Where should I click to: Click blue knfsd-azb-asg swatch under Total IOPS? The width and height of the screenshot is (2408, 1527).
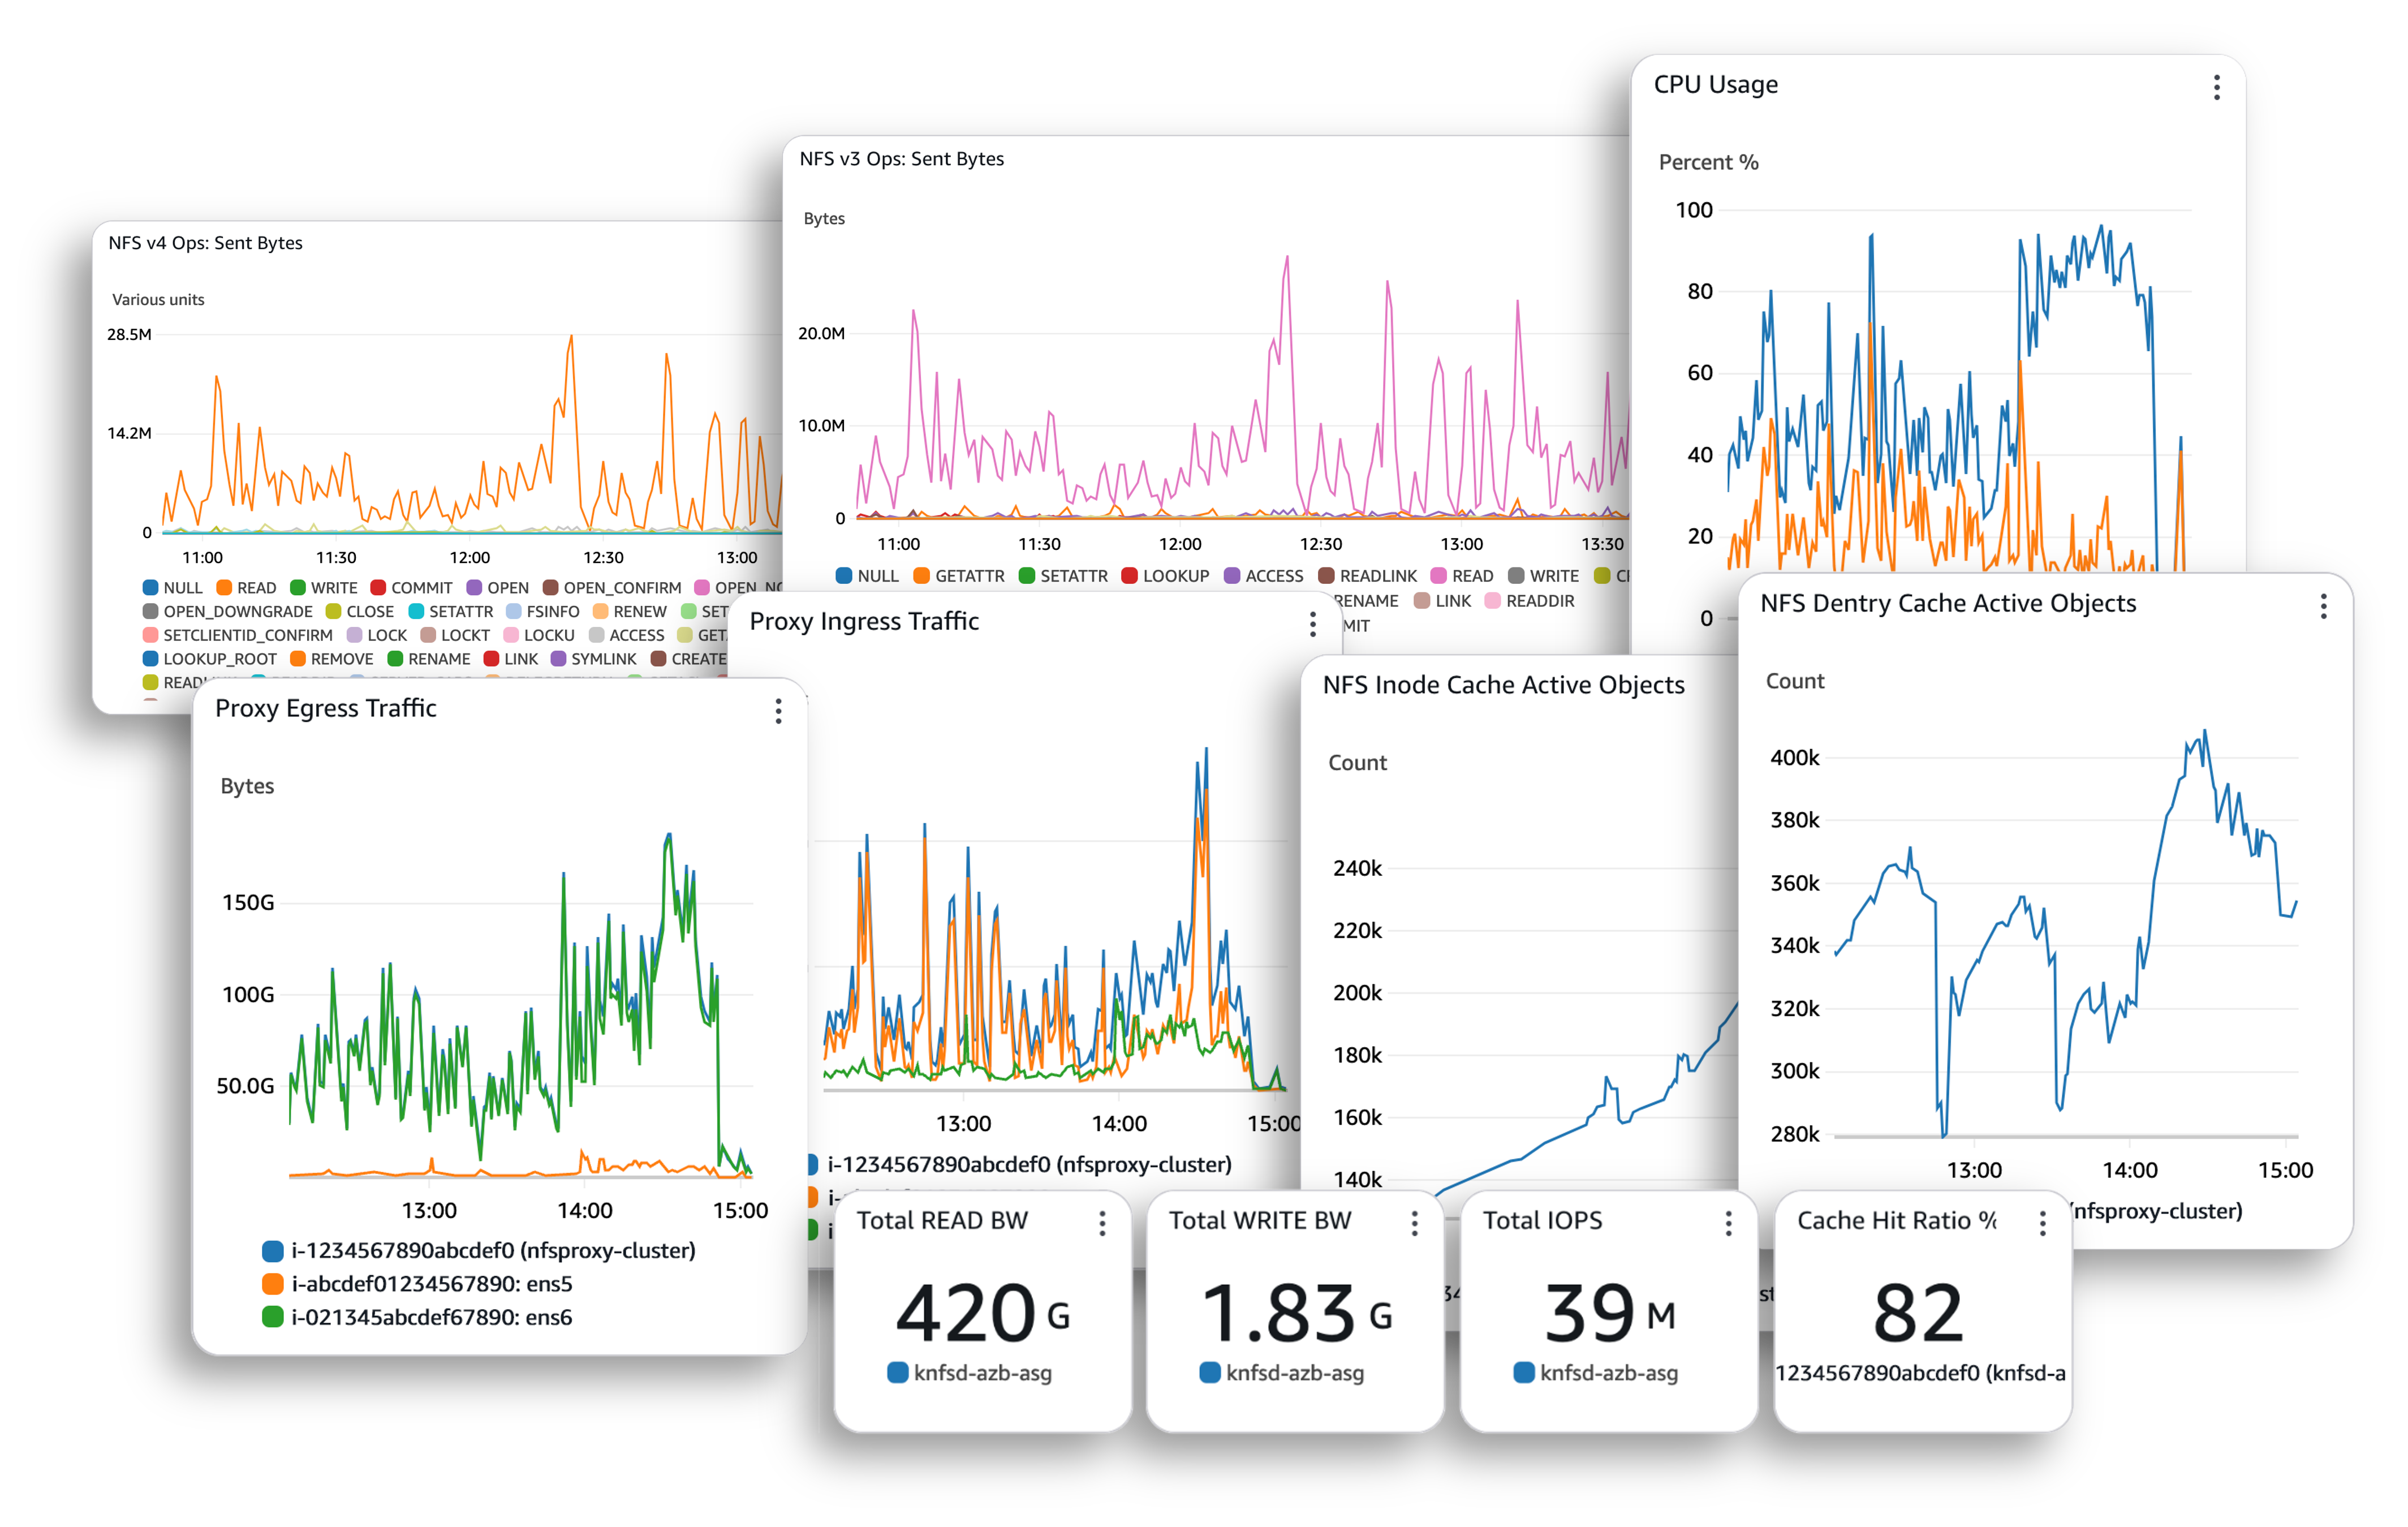pos(1524,1373)
